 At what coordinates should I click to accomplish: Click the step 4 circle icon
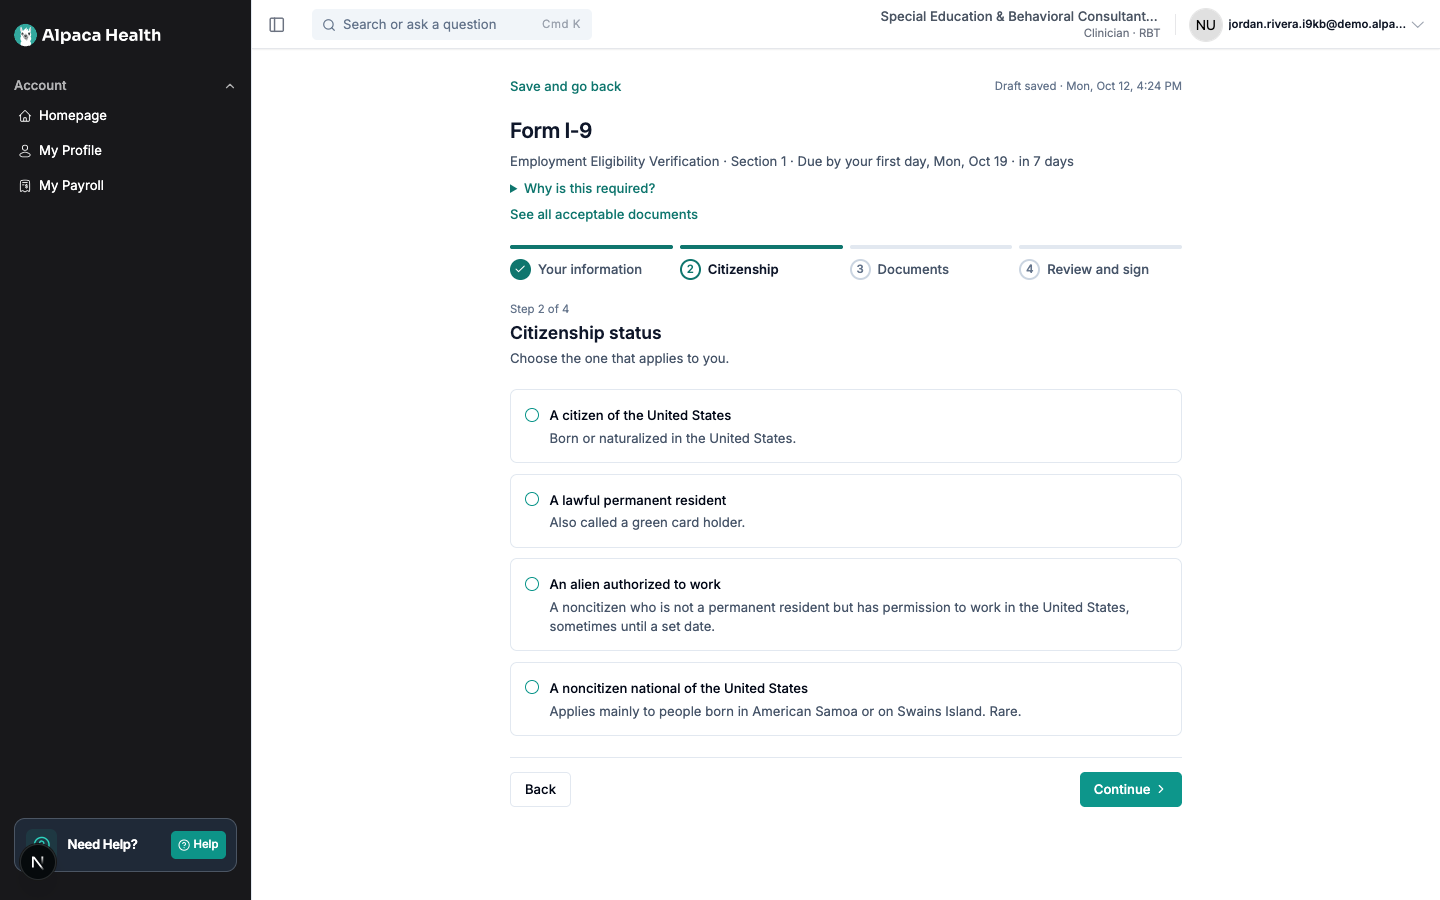(x=1029, y=269)
